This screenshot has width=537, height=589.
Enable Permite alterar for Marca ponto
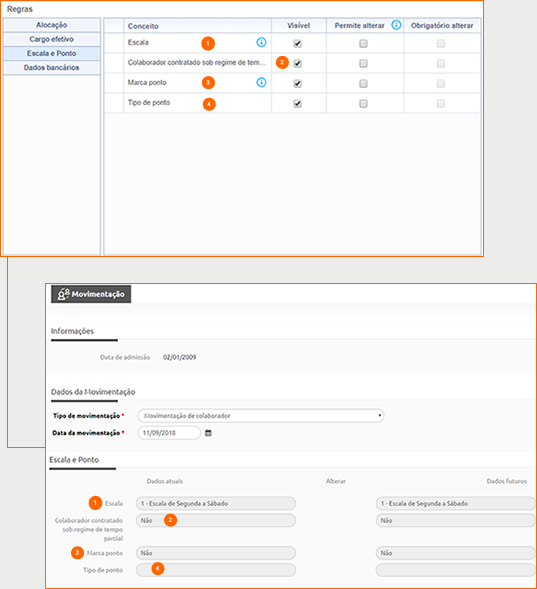(363, 83)
